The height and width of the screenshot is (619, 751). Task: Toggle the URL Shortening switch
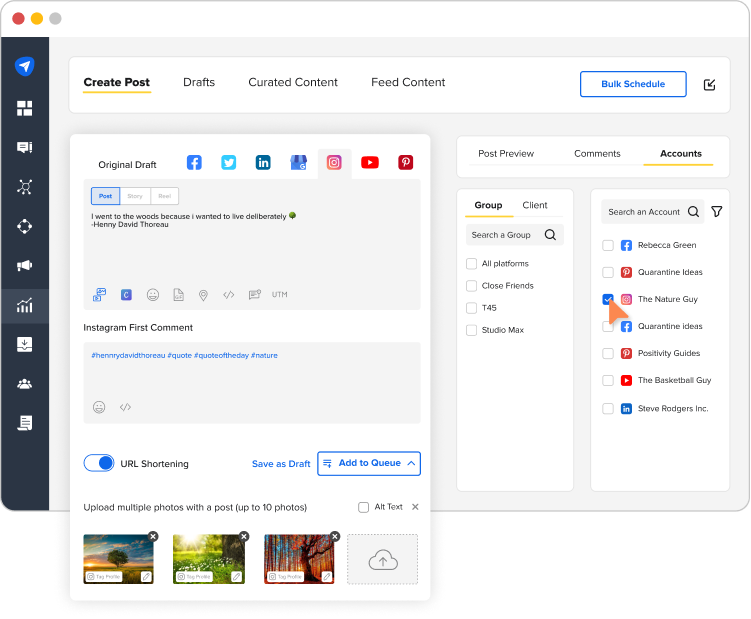tap(99, 463)
